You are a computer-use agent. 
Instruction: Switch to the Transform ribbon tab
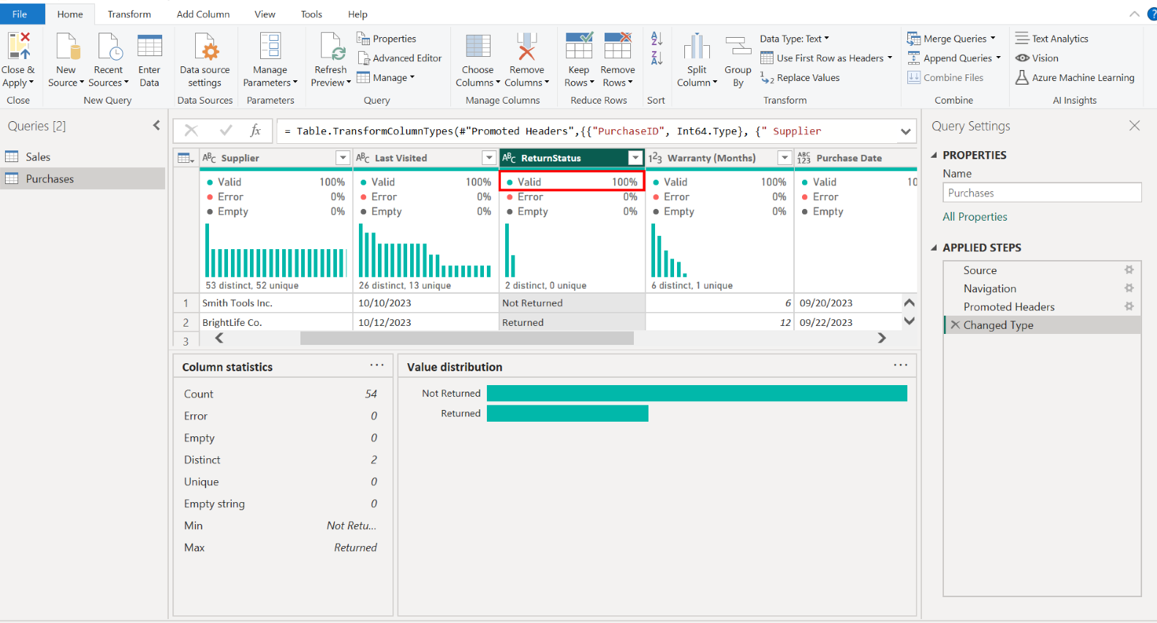coord(129,14)
